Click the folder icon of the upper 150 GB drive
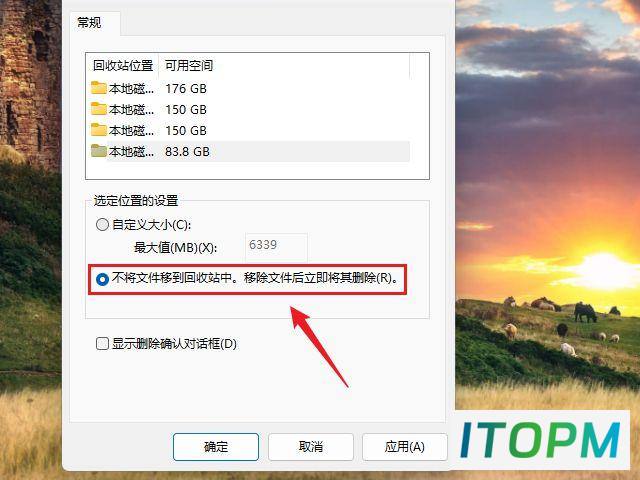 click(99, 109)
